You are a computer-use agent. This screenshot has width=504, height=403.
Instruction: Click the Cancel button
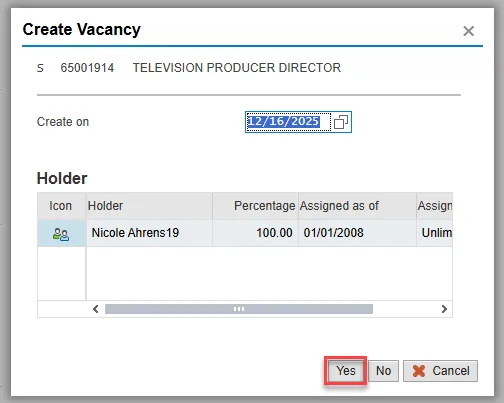pyautogui.click(x=440, y=371)
